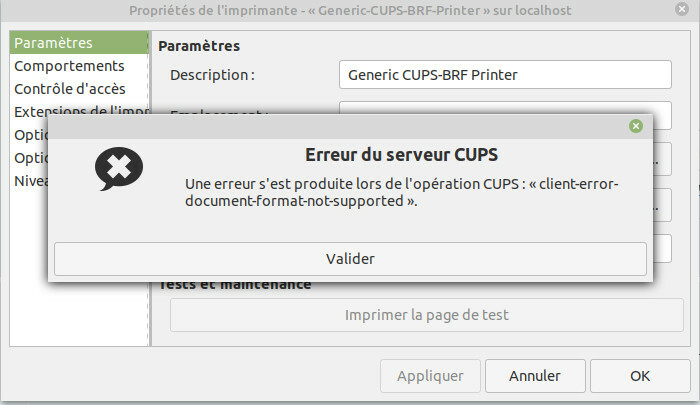Cancel with the Annuler button
The height and width of the screenshot is (405, 700).
(534, 376)
